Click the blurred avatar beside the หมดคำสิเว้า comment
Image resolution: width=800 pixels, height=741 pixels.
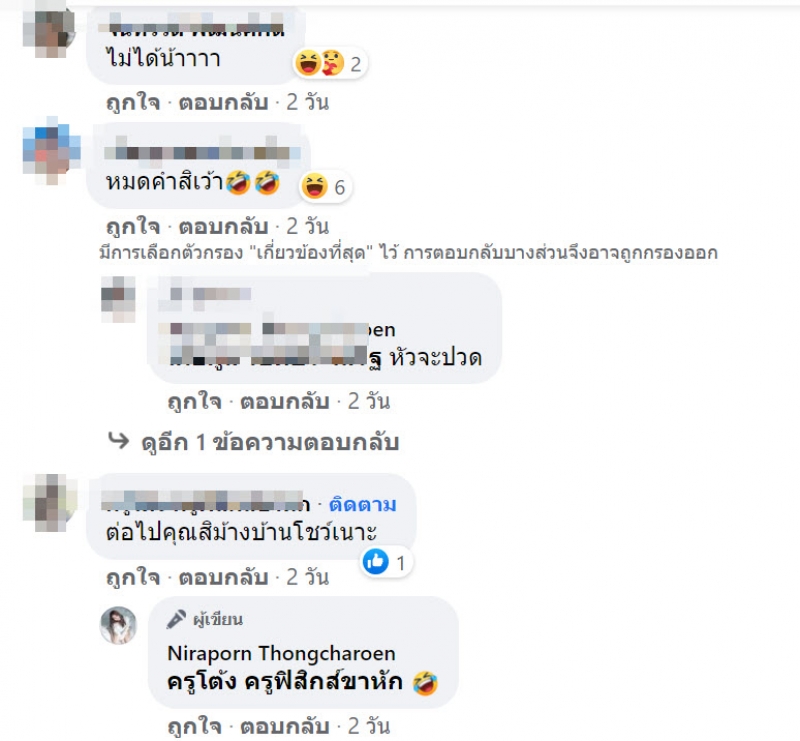coord(52,150)
